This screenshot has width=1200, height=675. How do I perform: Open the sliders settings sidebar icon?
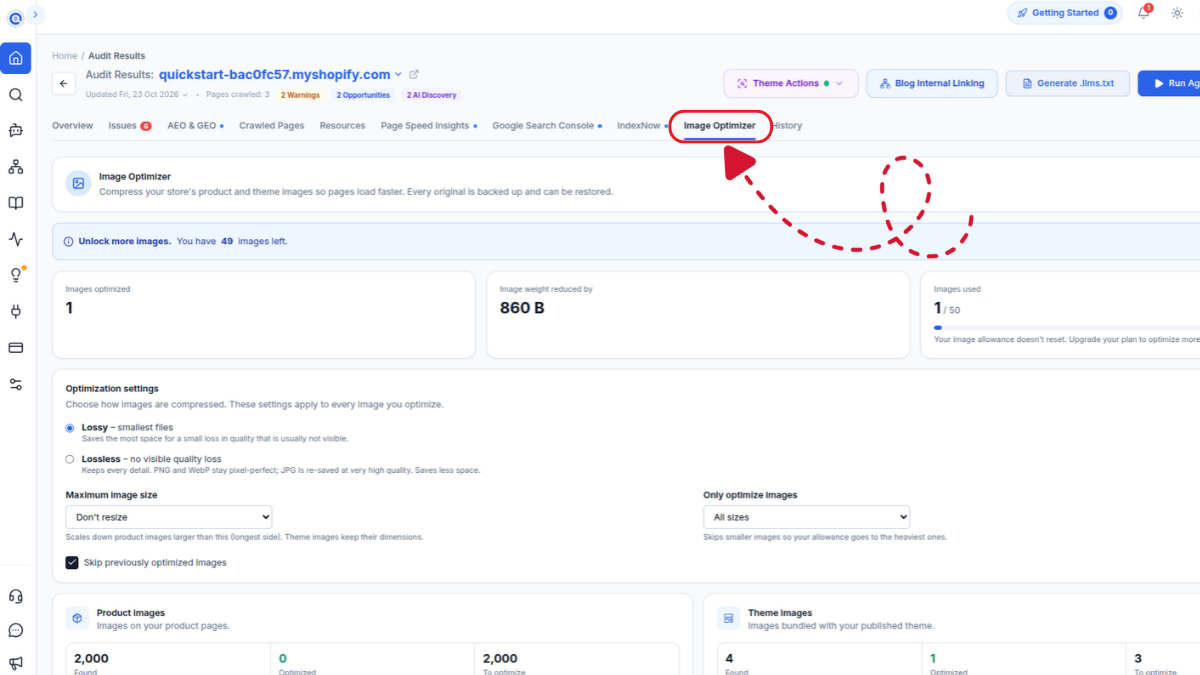(x=16, y=384)
